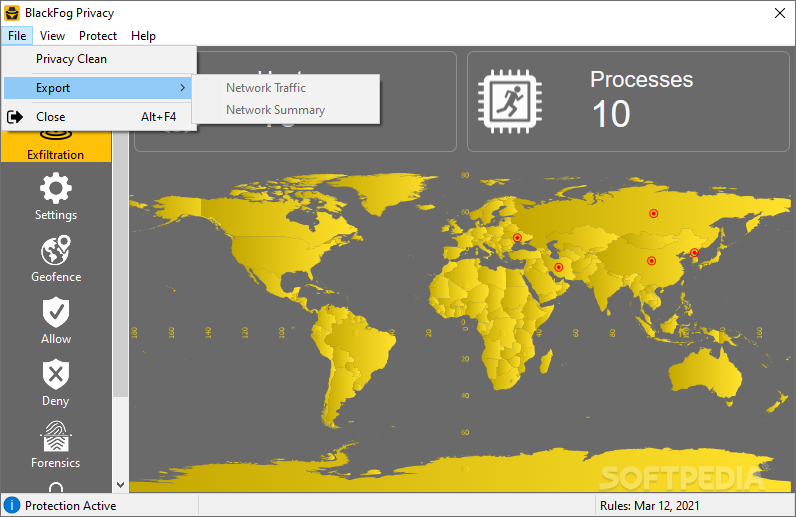This screenshot has height=517, width=796.
Task: Open the File menu
Action: (17, 36)
